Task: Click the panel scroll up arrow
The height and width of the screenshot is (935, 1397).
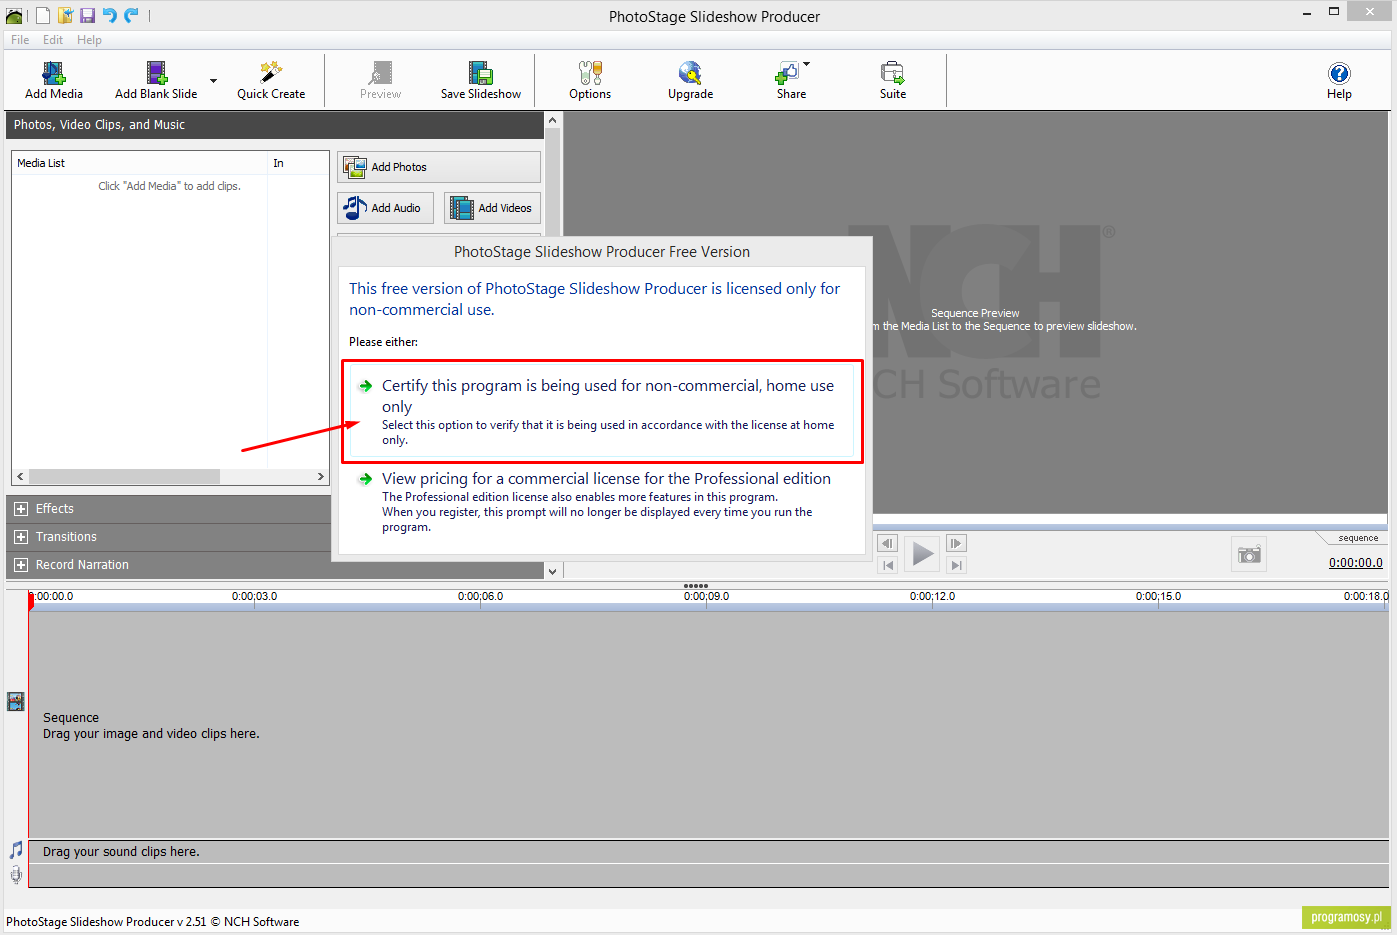Action: [552, 119]
